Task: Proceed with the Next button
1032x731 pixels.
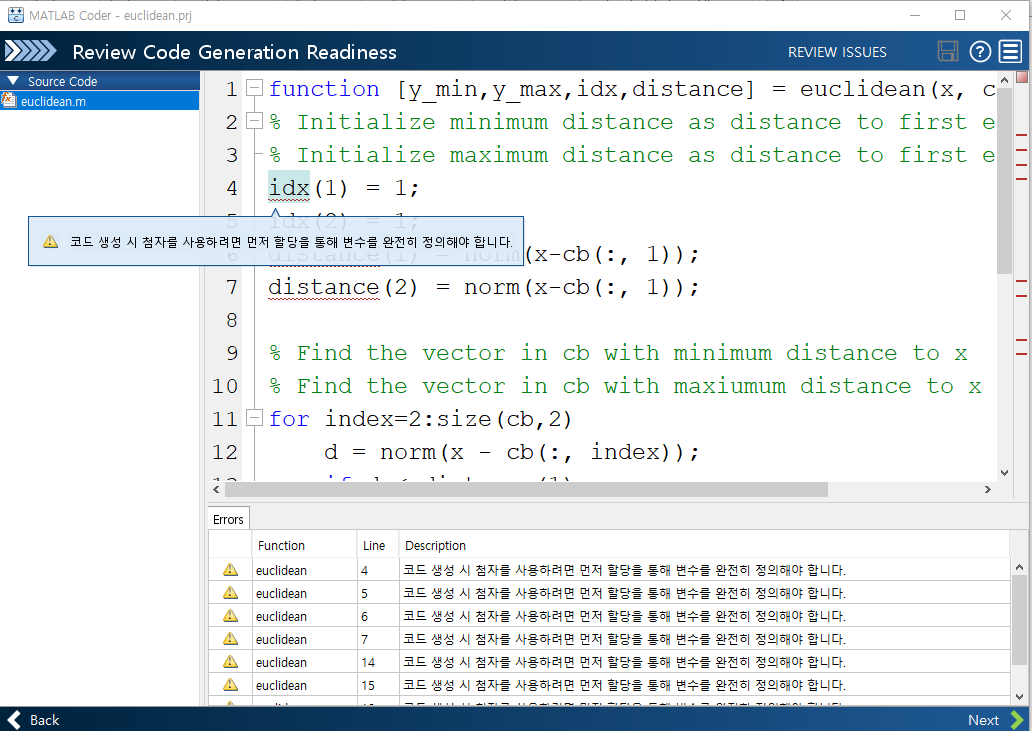Action: 995,720
